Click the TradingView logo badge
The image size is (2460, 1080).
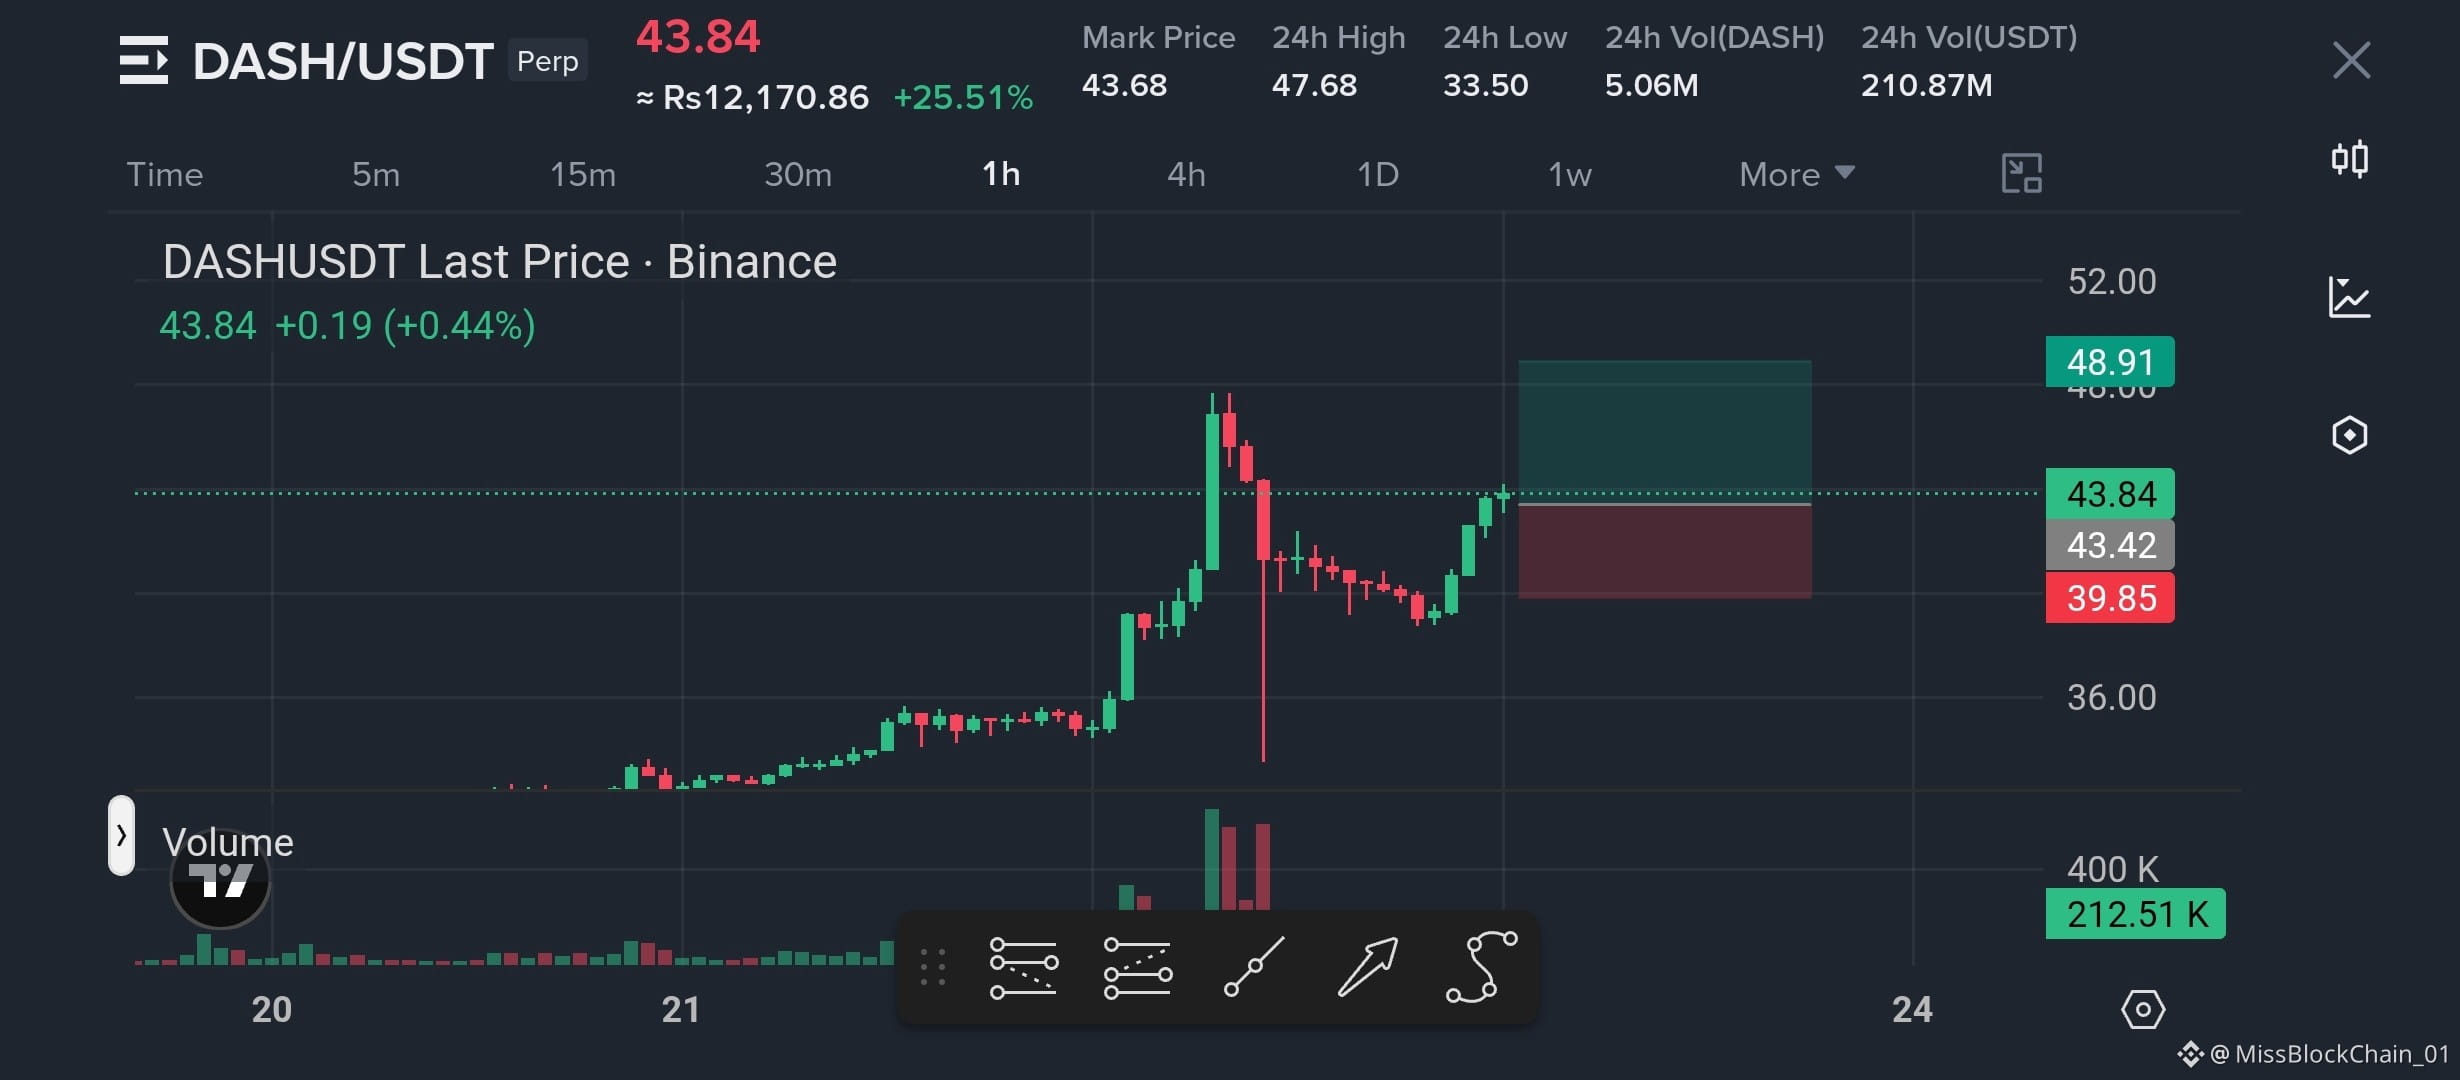220,880
